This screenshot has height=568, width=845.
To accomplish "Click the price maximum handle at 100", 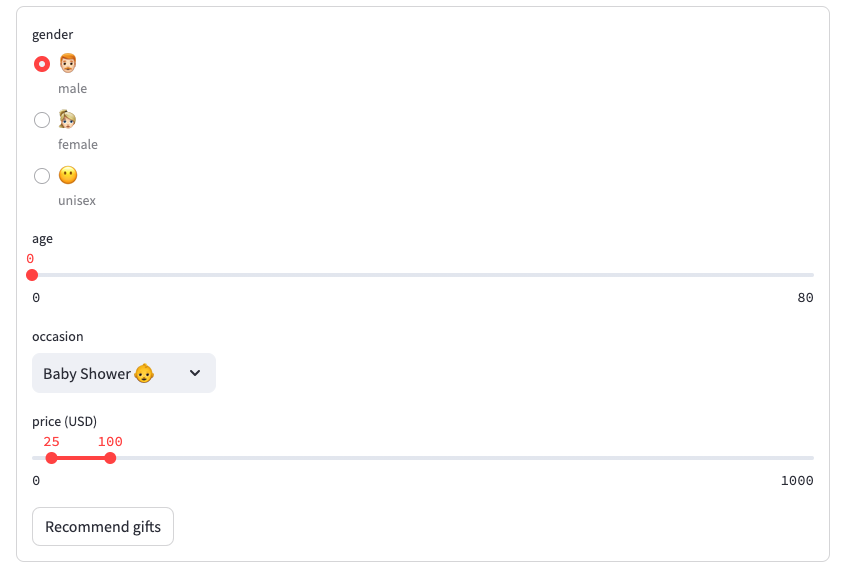I will (110, 458).
